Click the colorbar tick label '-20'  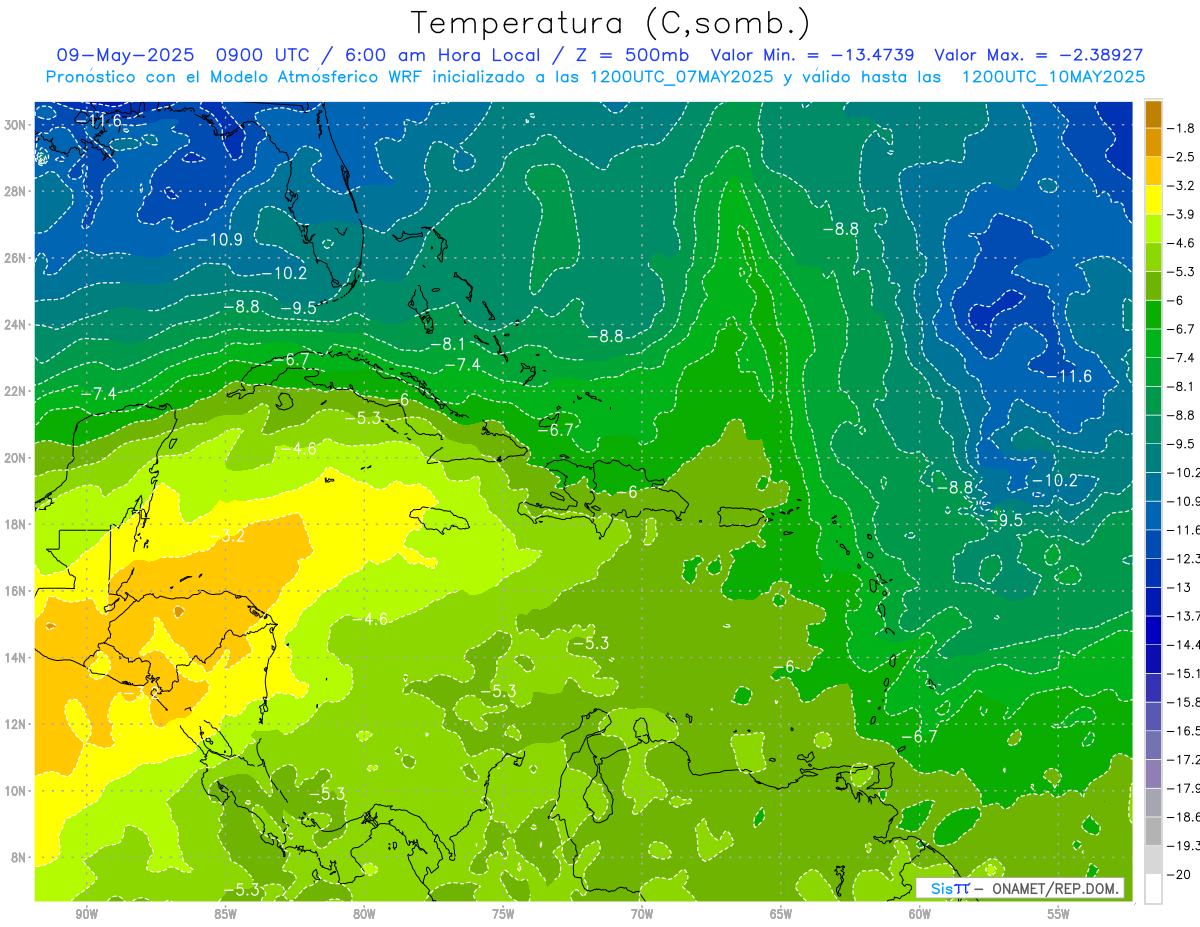[1180, 874]
